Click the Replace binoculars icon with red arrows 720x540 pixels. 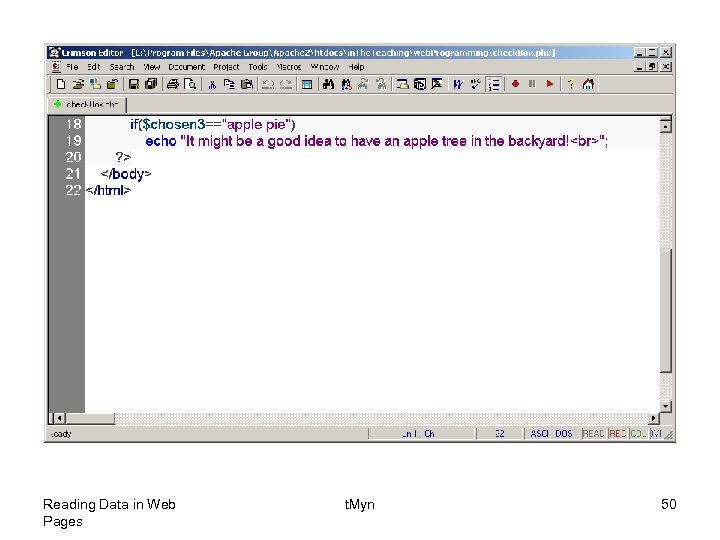point(346,84)
